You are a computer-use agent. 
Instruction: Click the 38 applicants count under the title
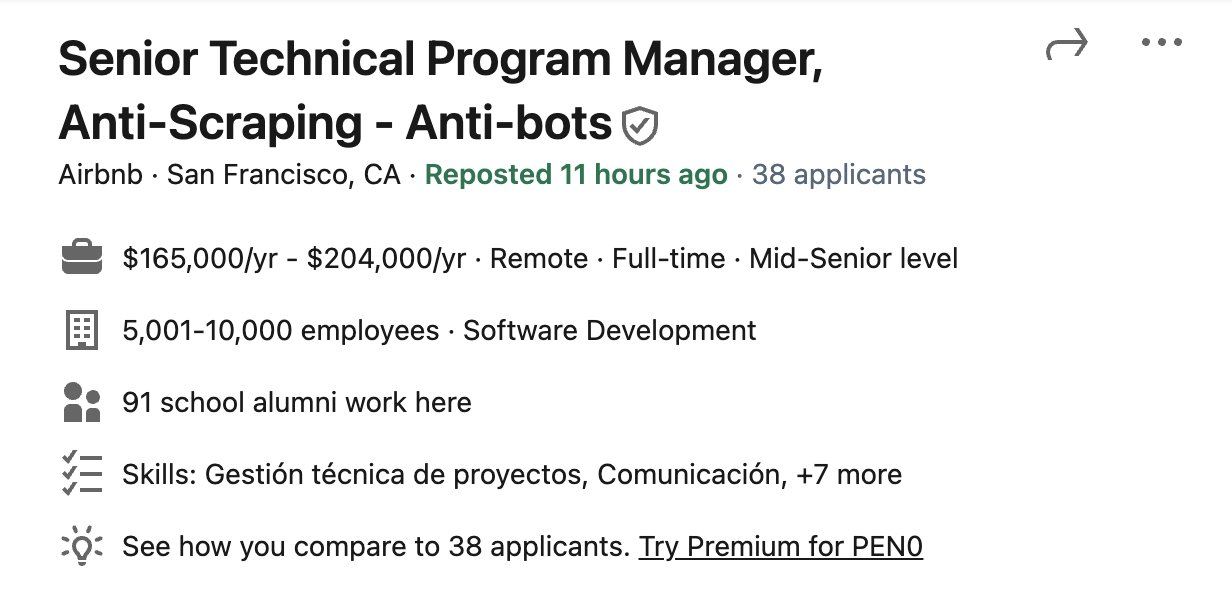838,176
